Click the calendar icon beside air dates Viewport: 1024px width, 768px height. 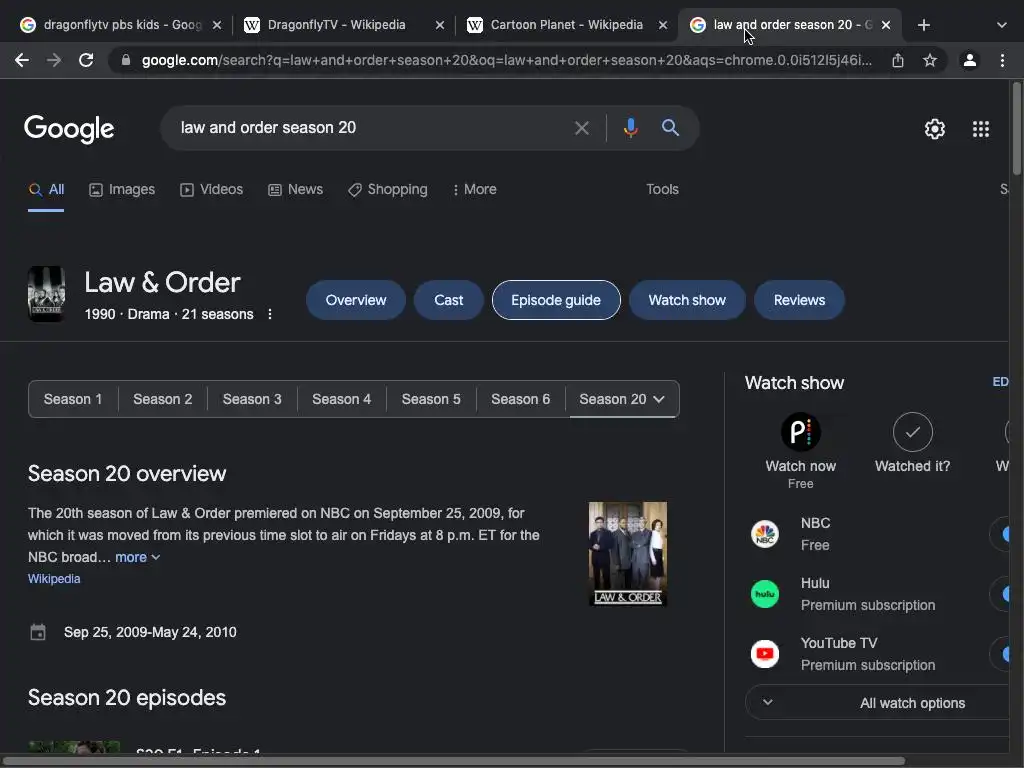pyautogui.click(x=38, y=632)
